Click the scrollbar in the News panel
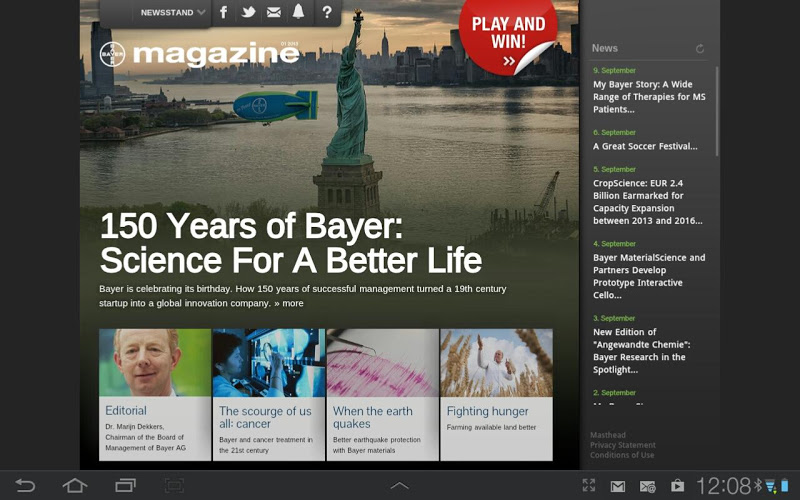 tap(717, 111)
